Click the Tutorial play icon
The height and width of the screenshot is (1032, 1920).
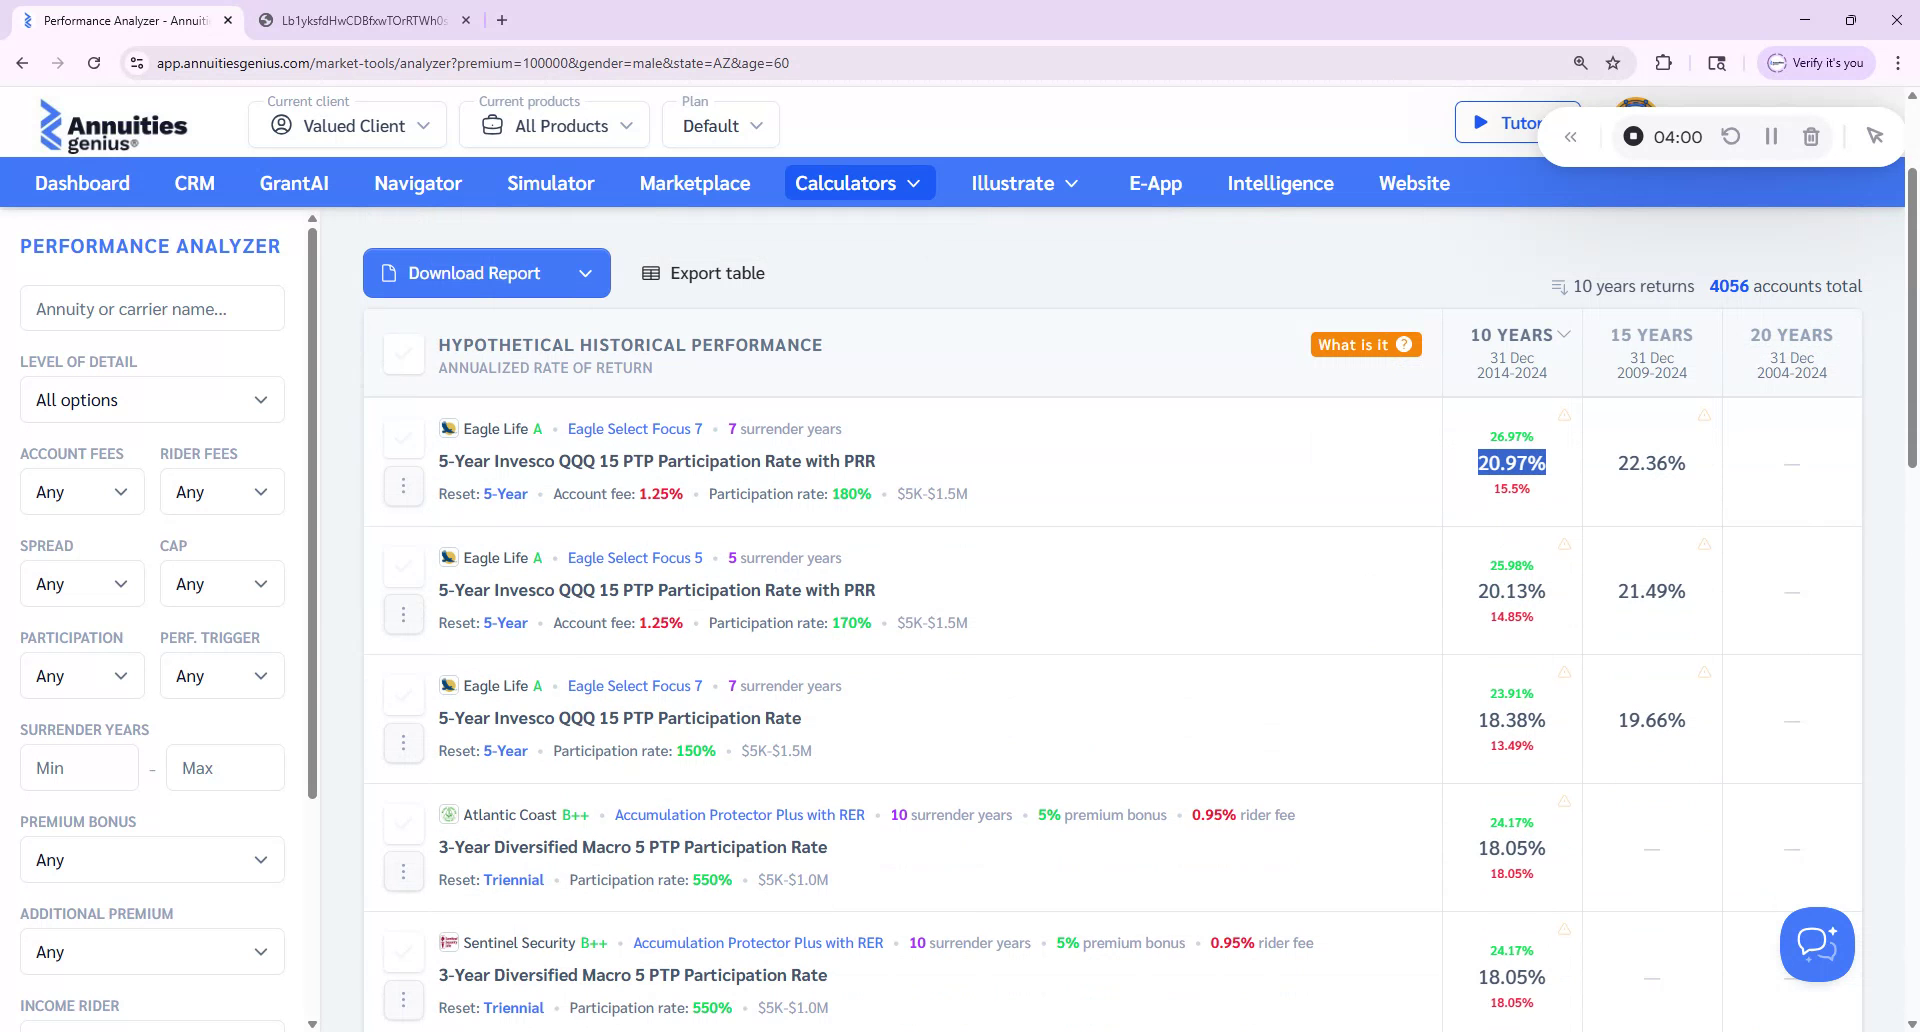[1483, 122]
